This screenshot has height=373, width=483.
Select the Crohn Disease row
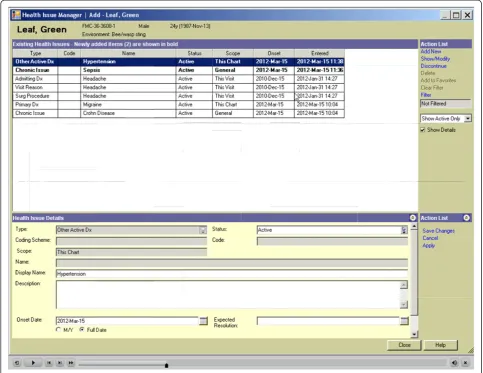pos(178,113)
